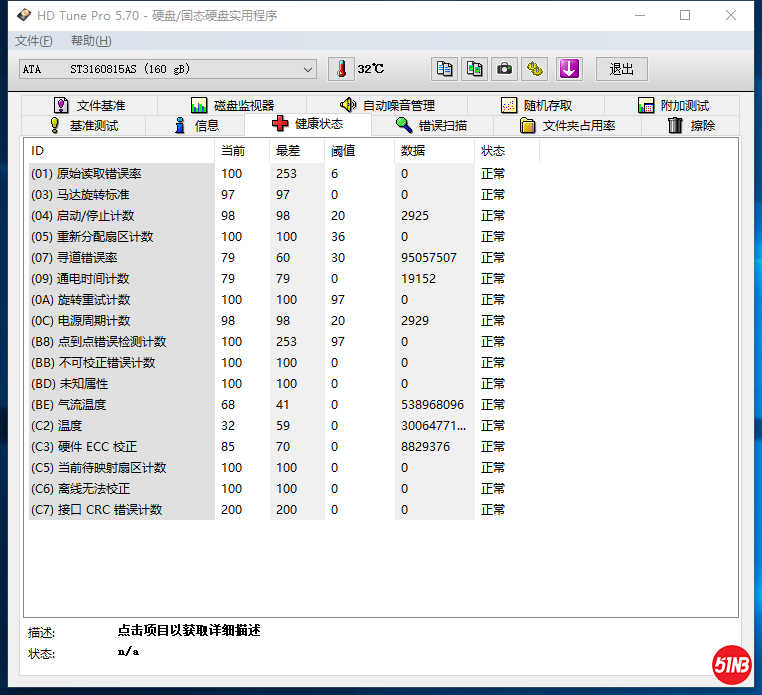Screen dimensions: 762x695
Task: Open the 文件 menu
Action: point(33,41)
